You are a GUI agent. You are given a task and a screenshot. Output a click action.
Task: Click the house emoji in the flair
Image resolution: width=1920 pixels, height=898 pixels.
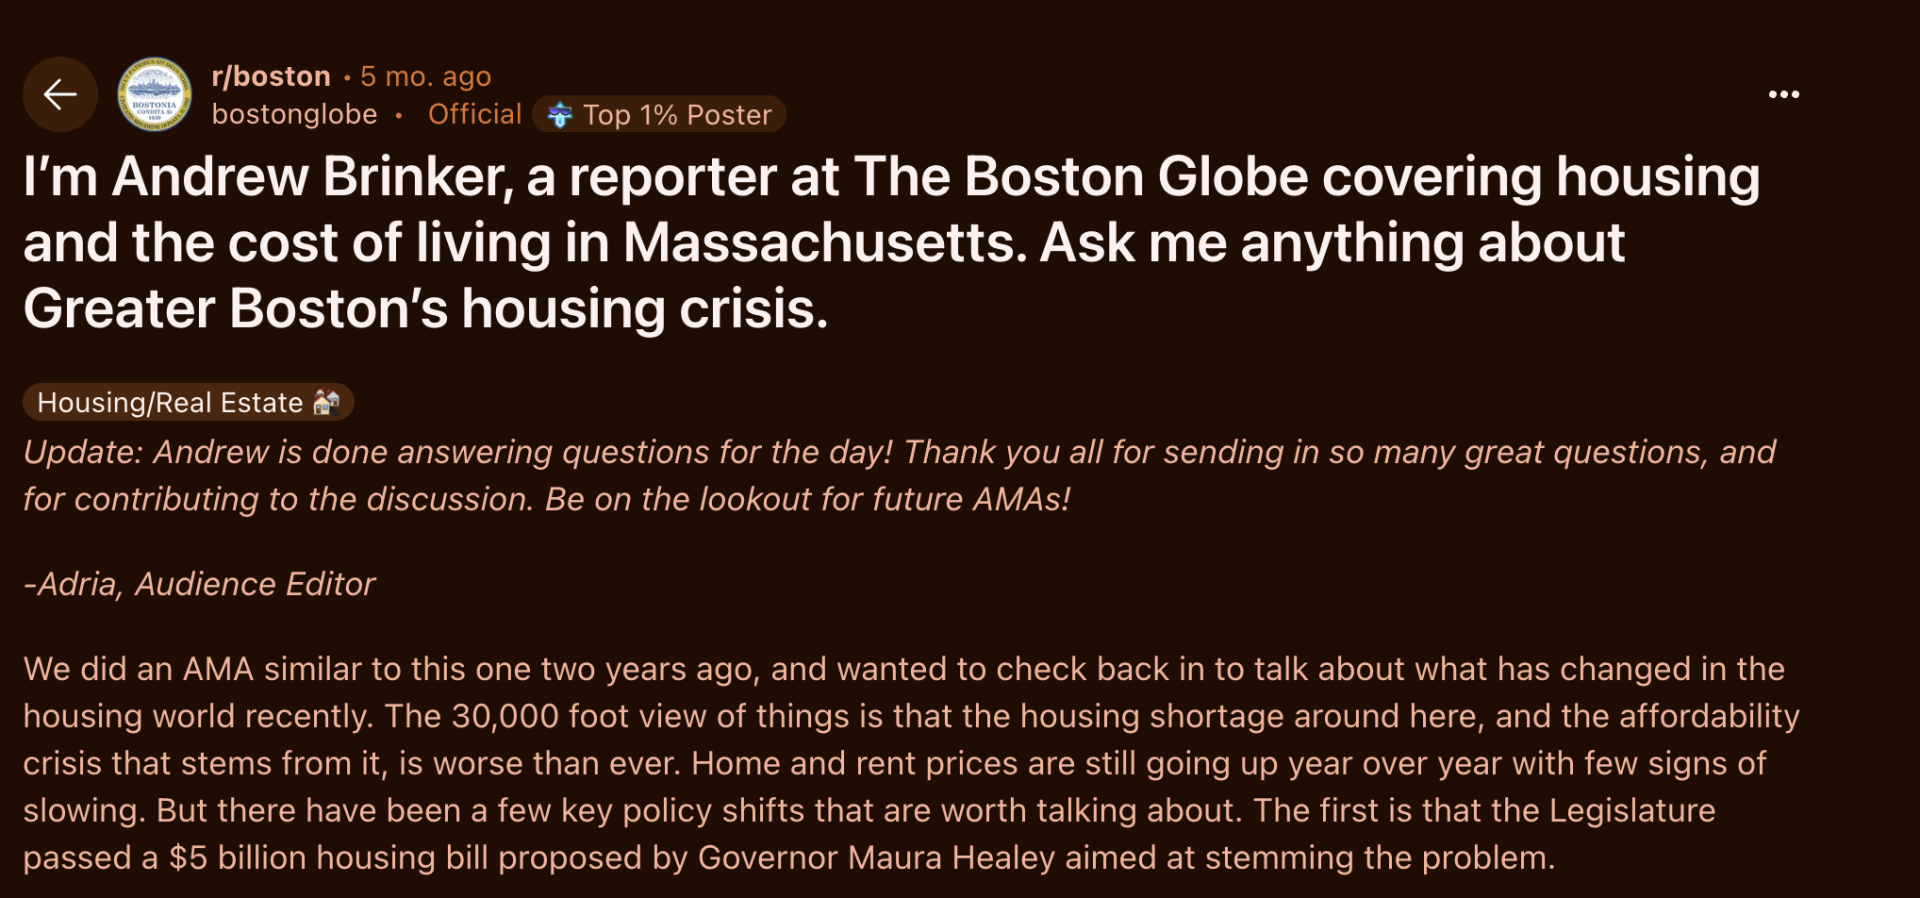pyautogui.click(x=327, y=402)
